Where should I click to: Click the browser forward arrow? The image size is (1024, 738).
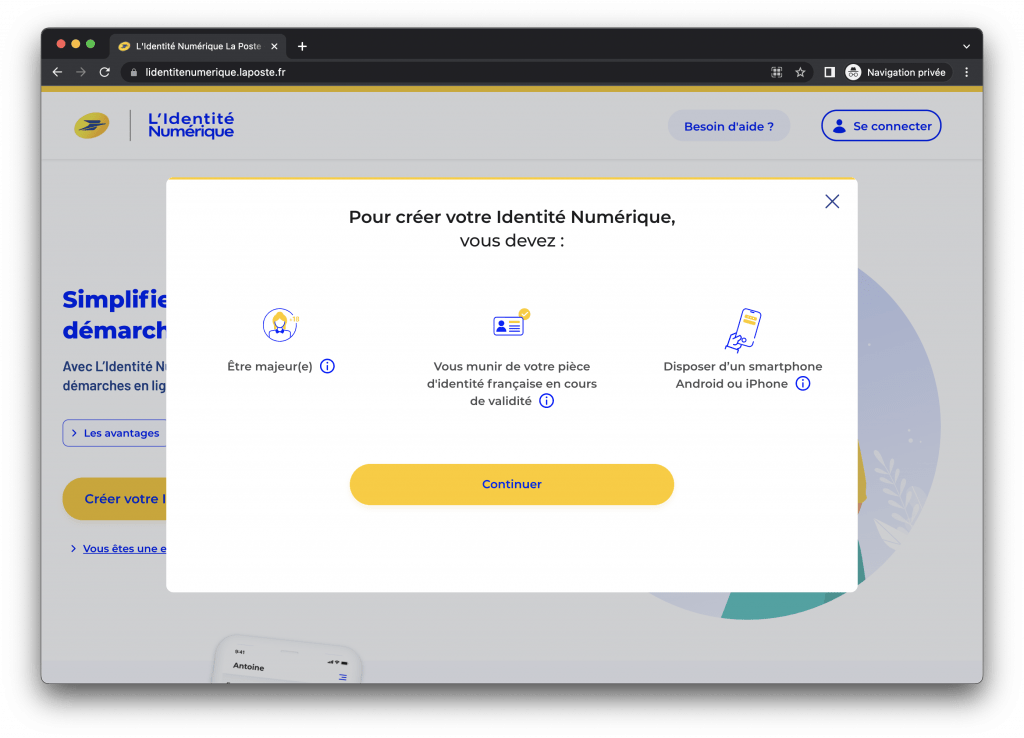pyautogui.click(x=81, y=72)
